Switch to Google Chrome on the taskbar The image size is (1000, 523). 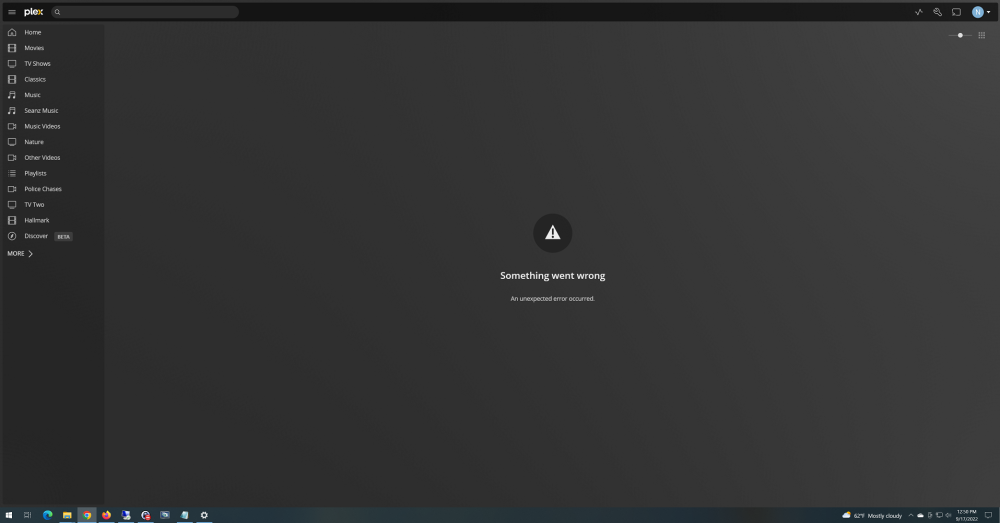tap(87, 515)
